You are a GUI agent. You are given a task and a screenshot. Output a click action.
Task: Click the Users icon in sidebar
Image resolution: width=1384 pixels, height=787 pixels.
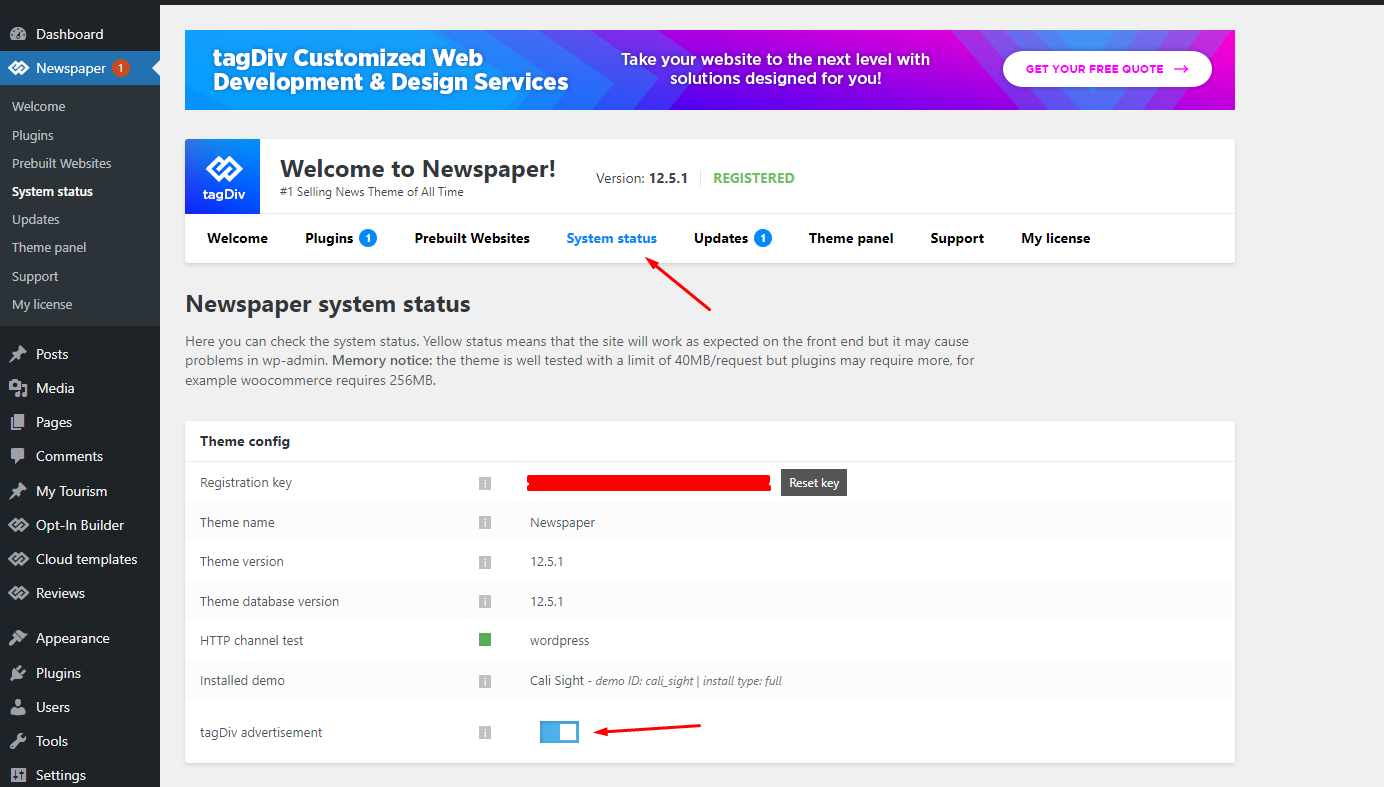tap(18, 707)
